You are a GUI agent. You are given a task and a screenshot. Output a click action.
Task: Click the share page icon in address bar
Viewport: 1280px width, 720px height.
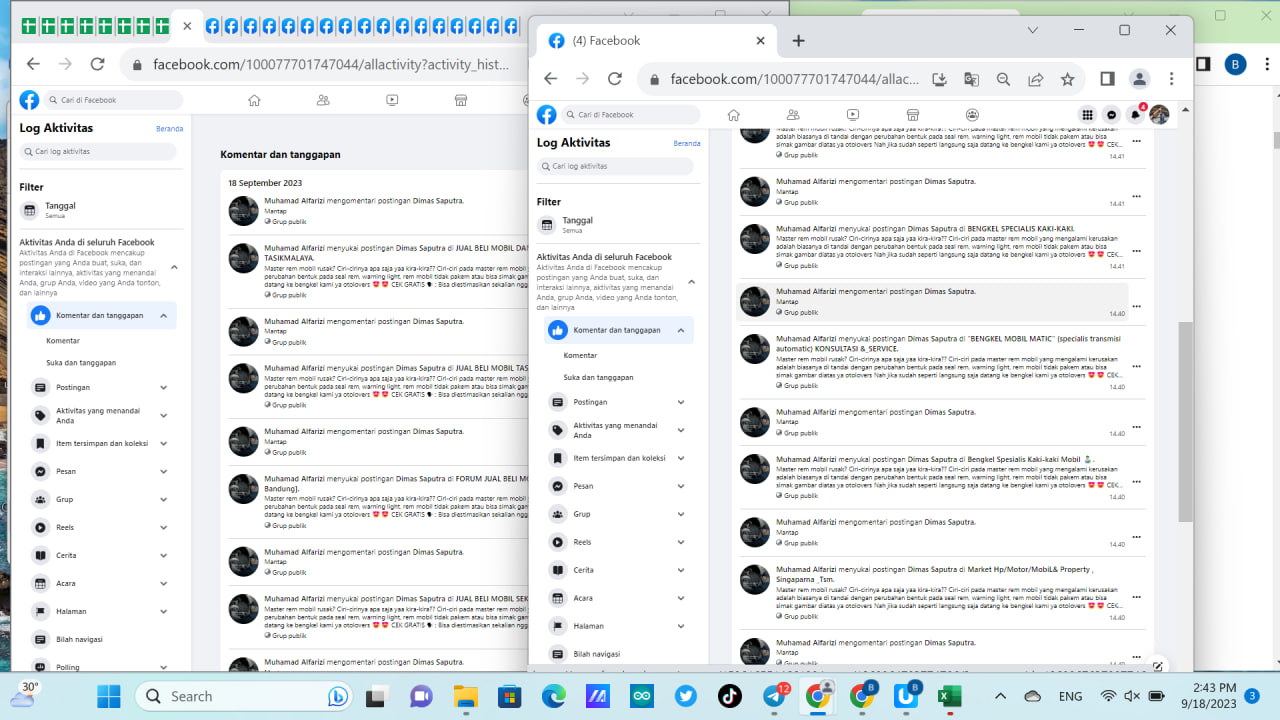[x=1035, y=79]
